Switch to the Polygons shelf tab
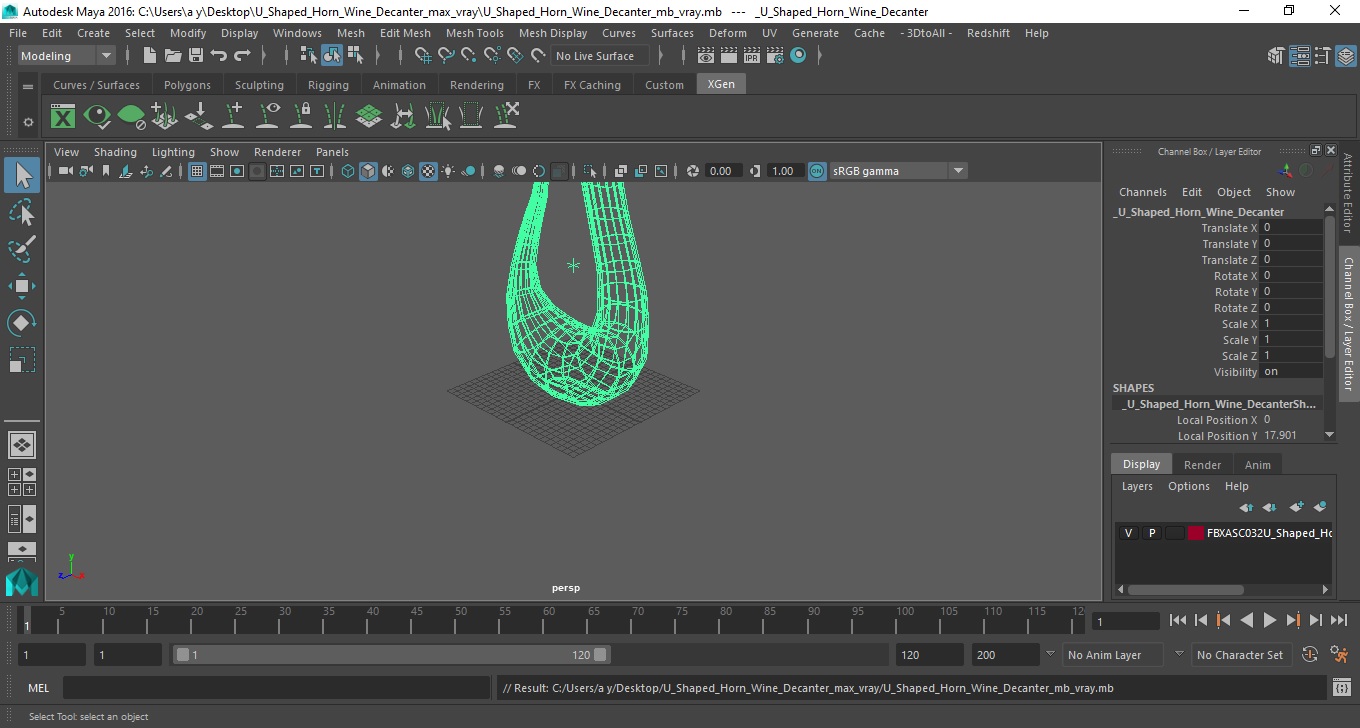The image size is (1360, 728). coord(187,85)
